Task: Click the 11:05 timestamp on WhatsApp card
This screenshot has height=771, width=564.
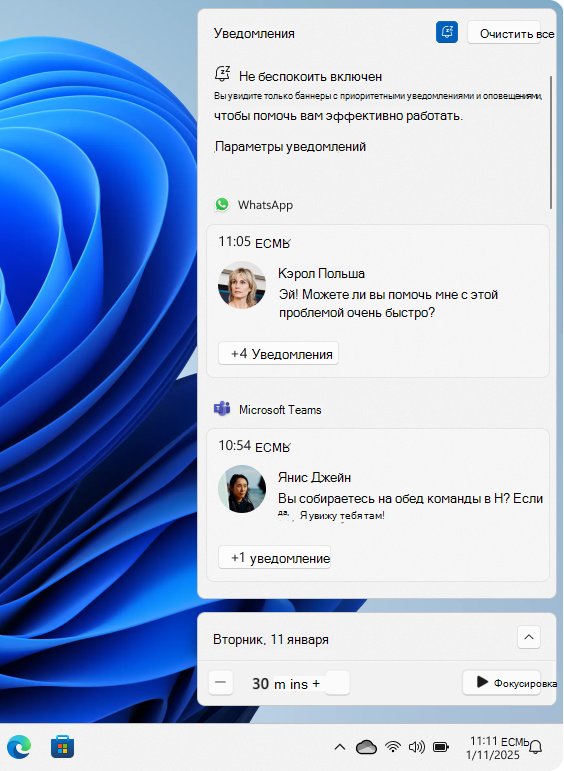Action: click(x=254, y=242)
